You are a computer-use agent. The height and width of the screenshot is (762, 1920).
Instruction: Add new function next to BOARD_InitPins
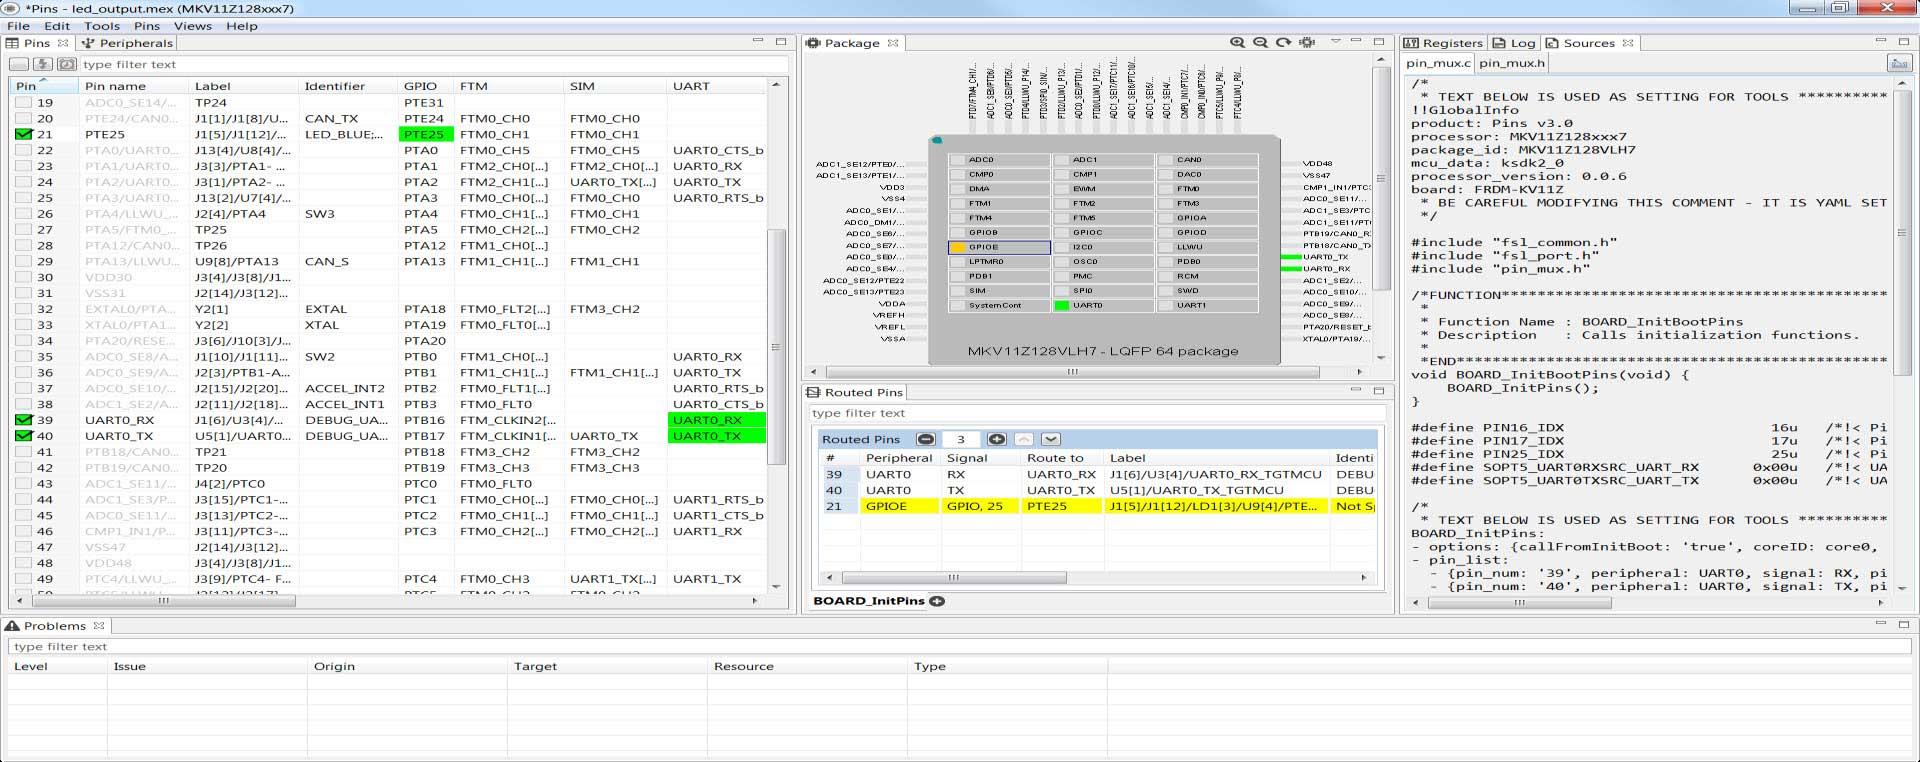pos(937,601)
